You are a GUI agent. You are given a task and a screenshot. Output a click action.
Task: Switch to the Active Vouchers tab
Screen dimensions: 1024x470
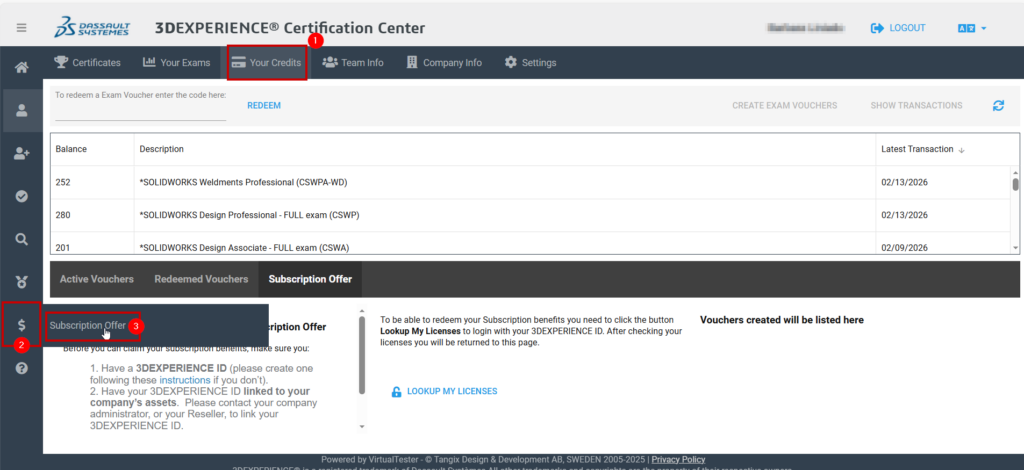pyautogui.click(x=97, y=279)
